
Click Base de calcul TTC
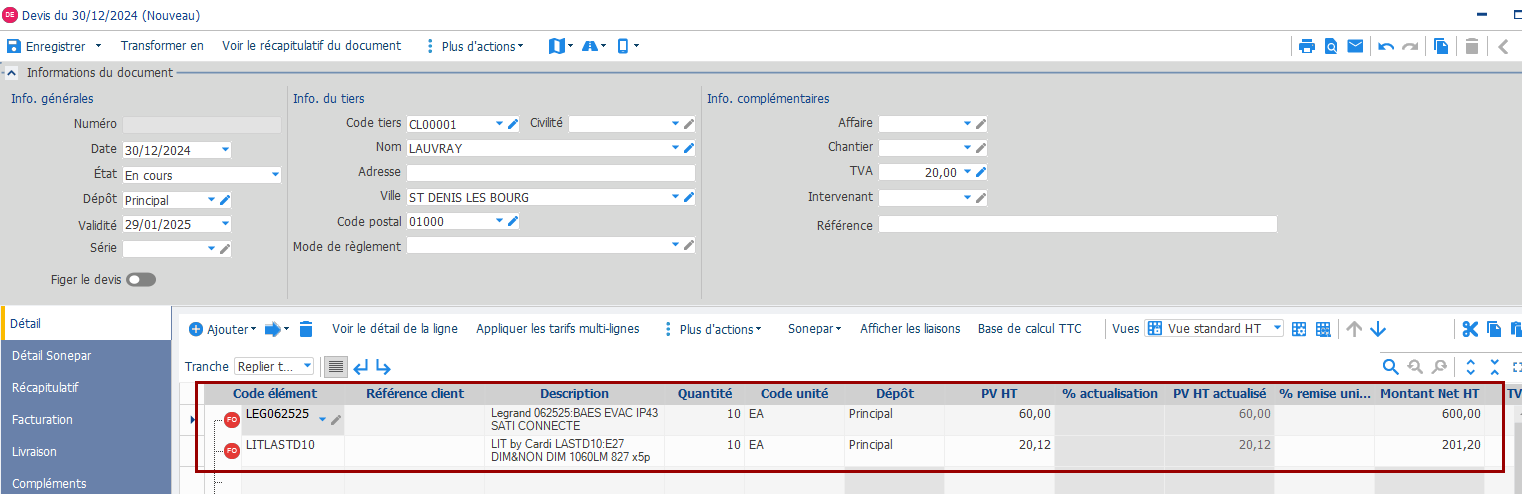tap(1030, 329)
